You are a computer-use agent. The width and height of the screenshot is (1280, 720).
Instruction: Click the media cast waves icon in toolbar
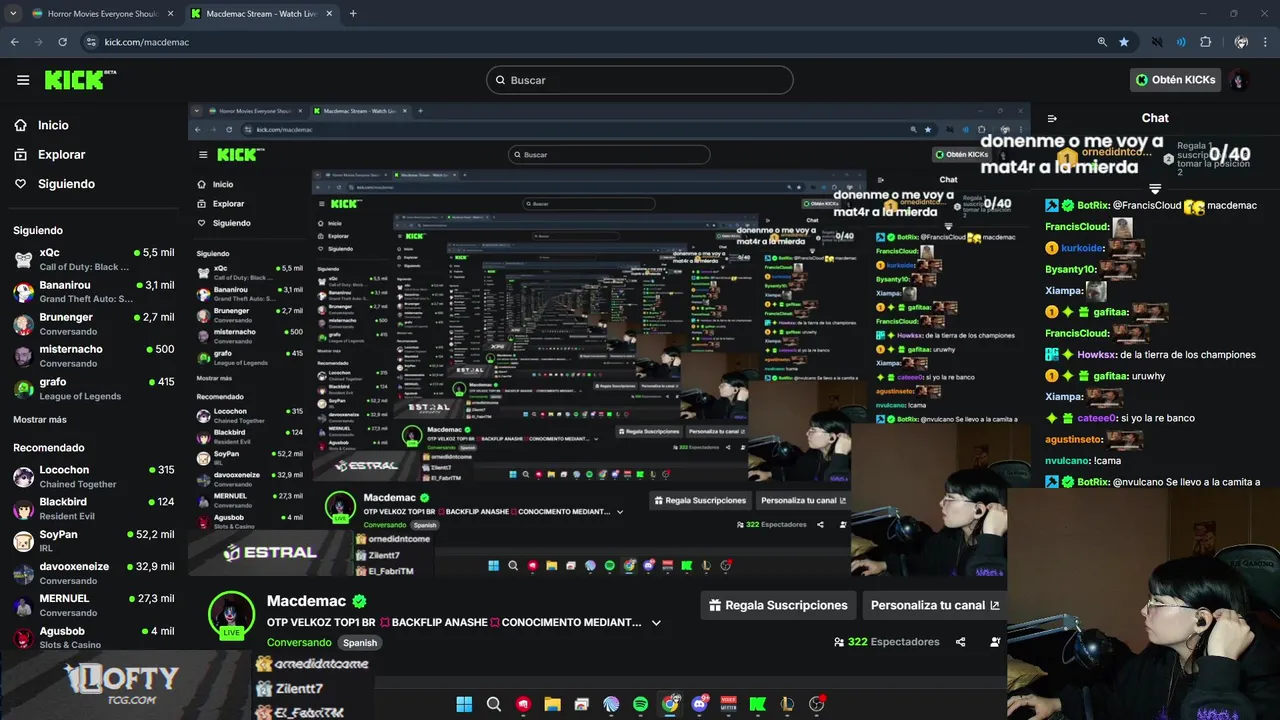click(x=1181, y=42)
